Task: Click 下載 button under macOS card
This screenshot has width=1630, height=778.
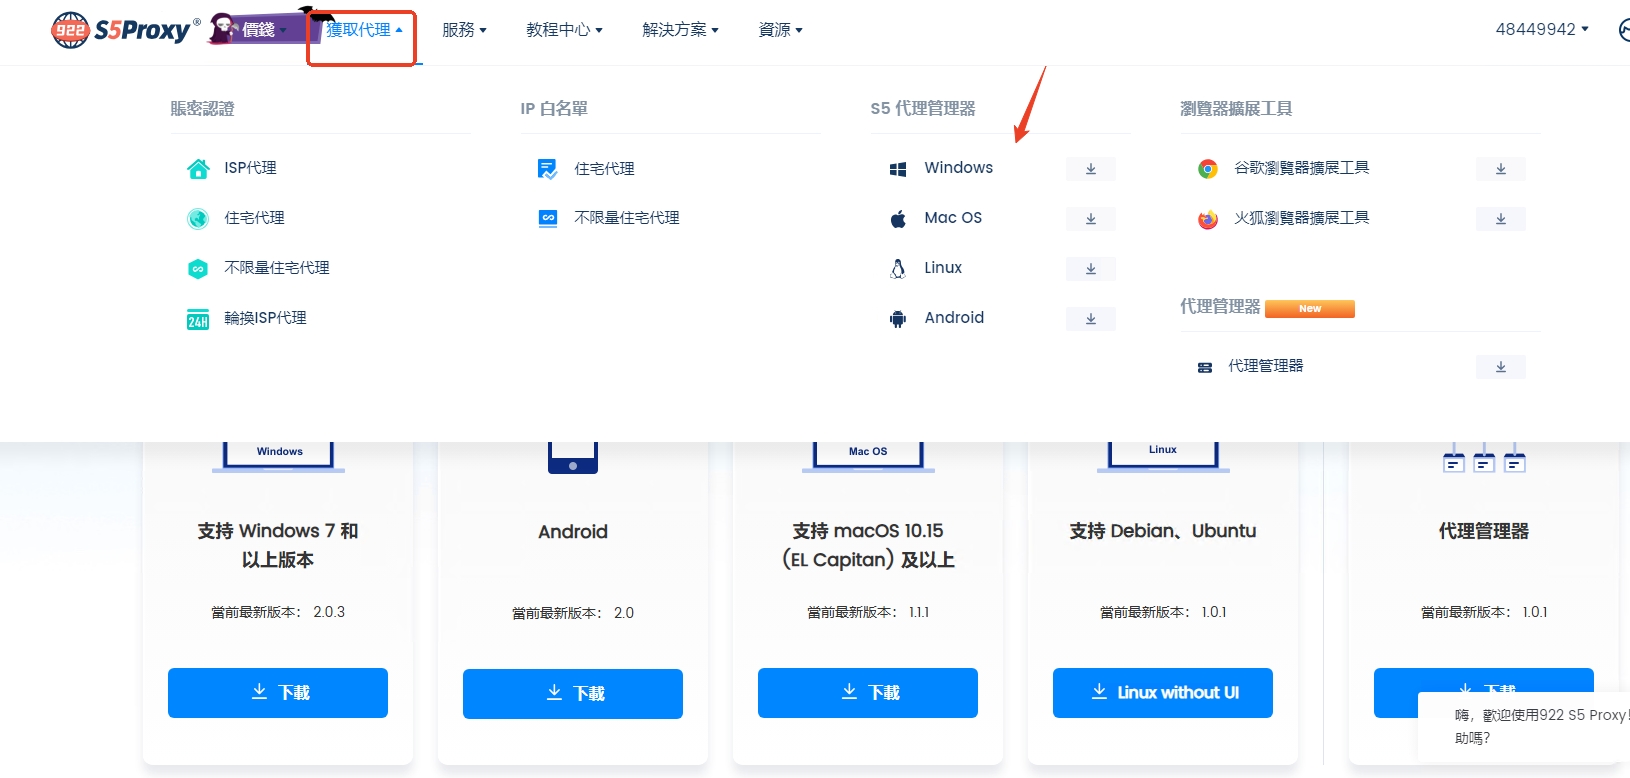Action: [x=867, y=693]
